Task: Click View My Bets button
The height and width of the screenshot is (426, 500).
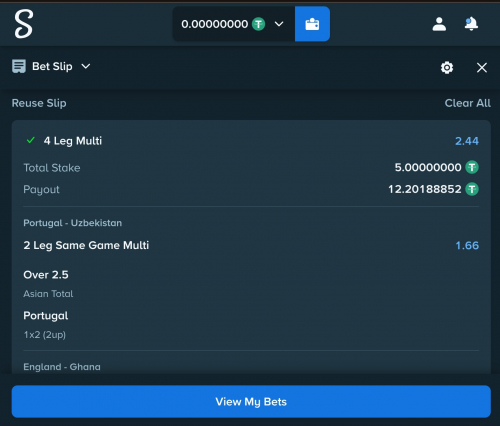Action: [x=251, y=402]
